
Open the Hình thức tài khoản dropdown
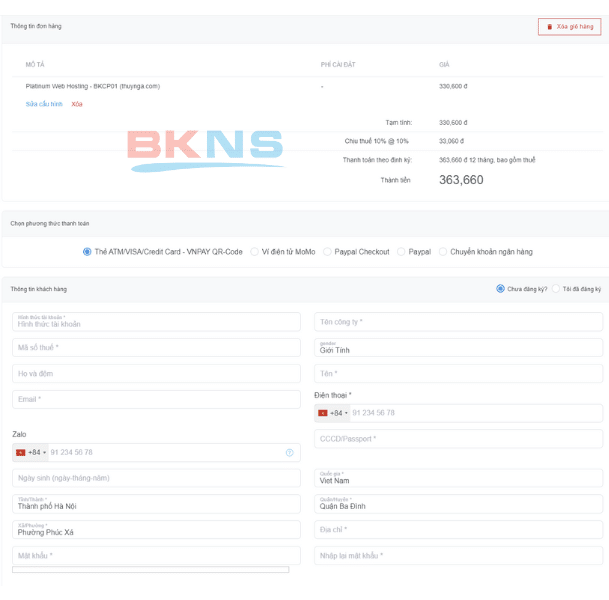156,322
